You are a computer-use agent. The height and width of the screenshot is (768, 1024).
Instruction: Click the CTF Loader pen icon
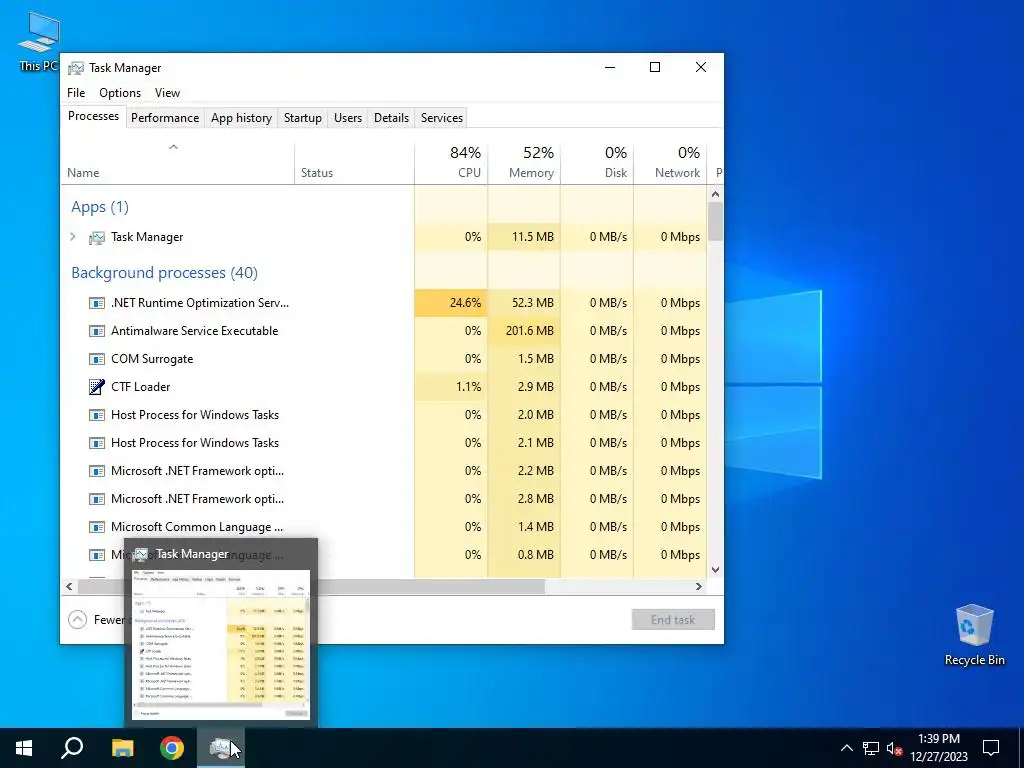(x=97, y=387)
